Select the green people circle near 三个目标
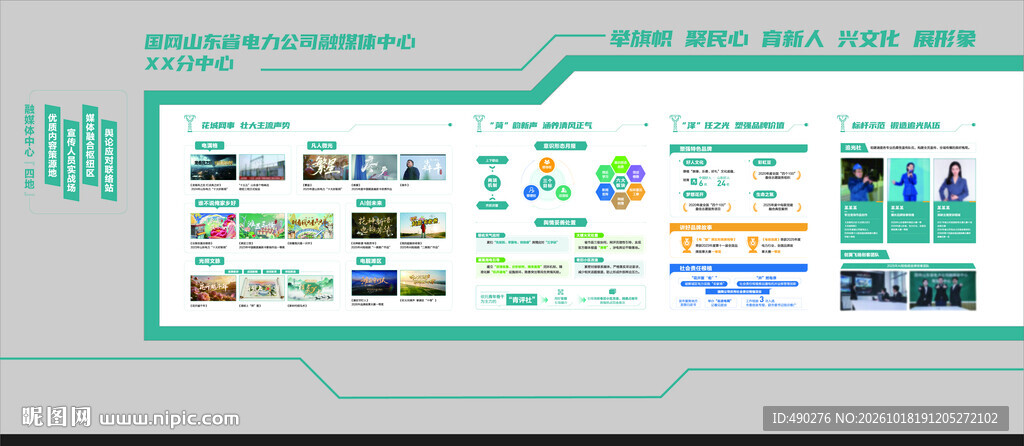This screenshot has width=1024, height=446. click(x=562, y=193)
